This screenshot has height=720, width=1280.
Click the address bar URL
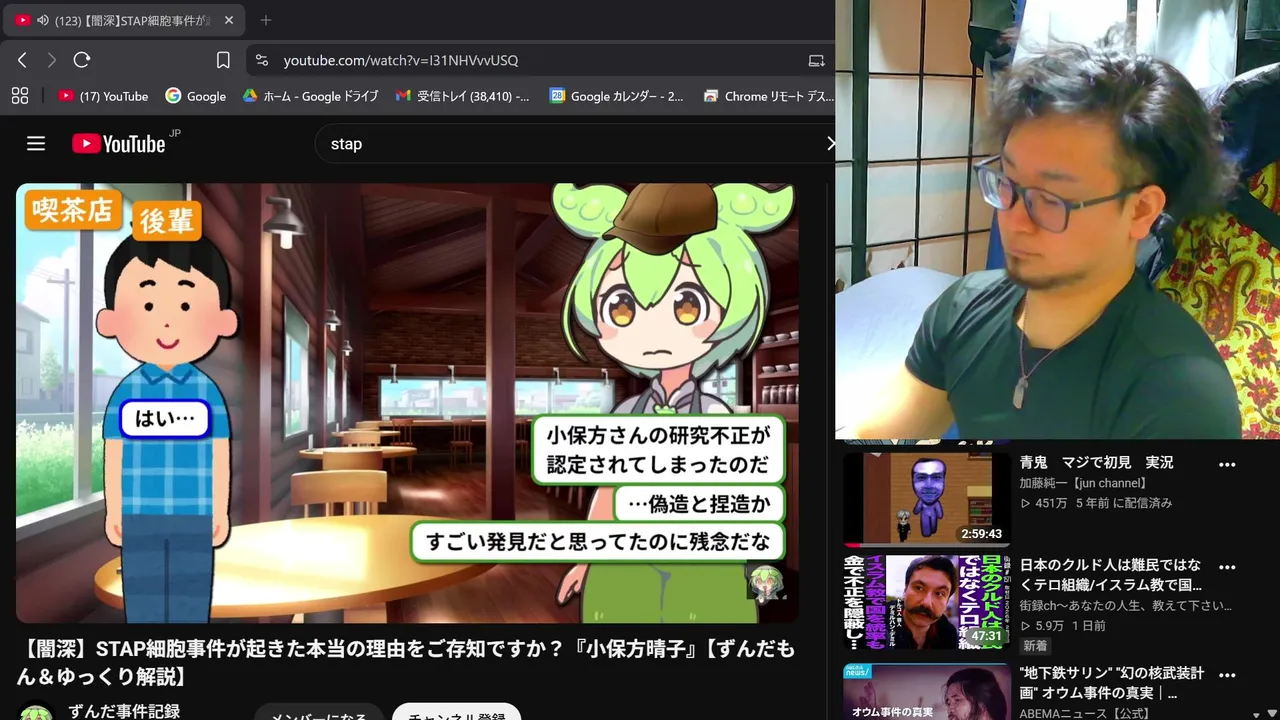[401, 60]
